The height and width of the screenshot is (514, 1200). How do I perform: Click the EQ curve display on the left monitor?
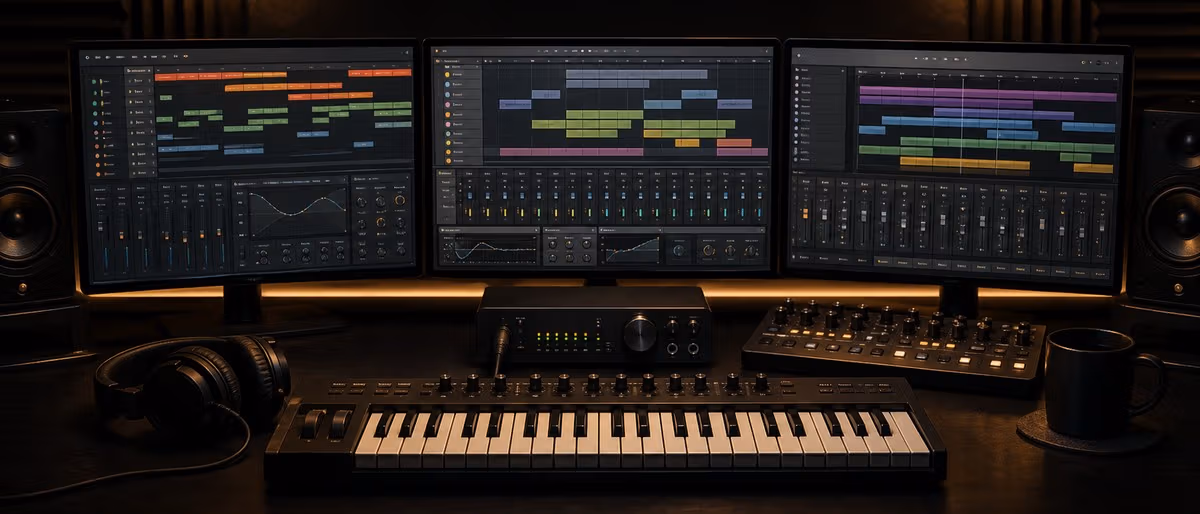coord(298,212)
